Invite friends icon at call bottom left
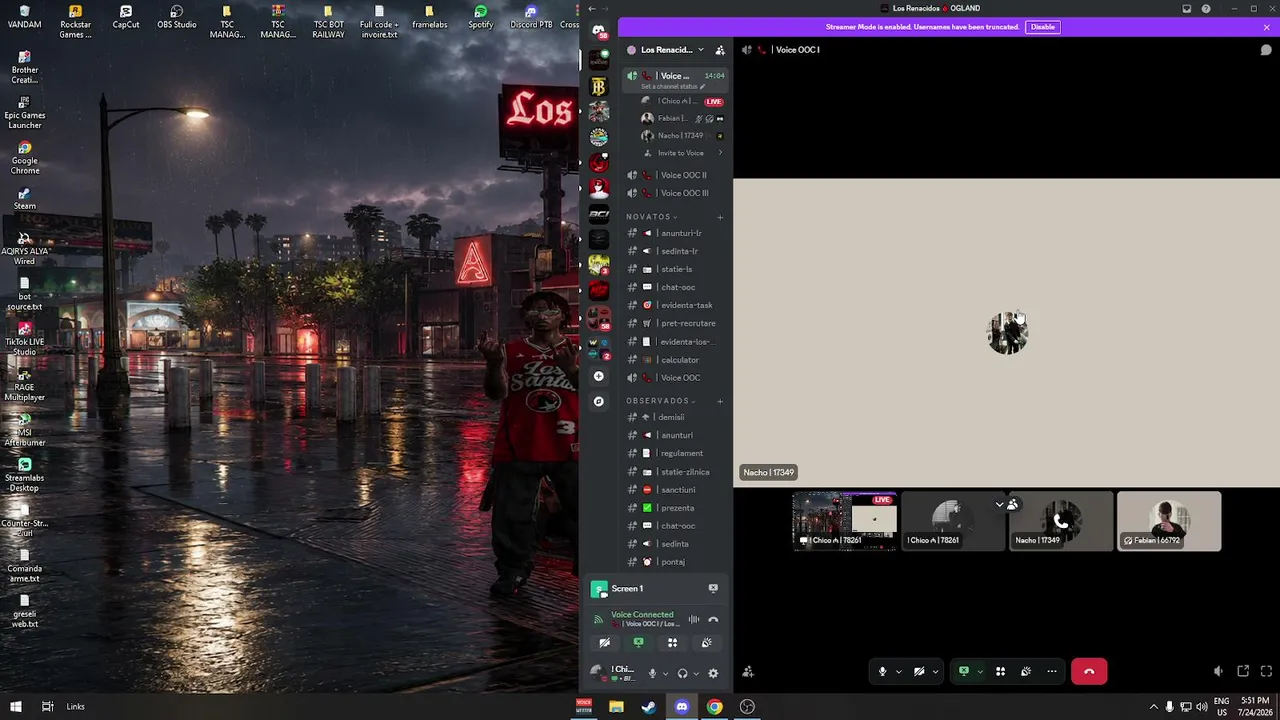The height and width of the screenshot is (720, 1280). (748, 672)
